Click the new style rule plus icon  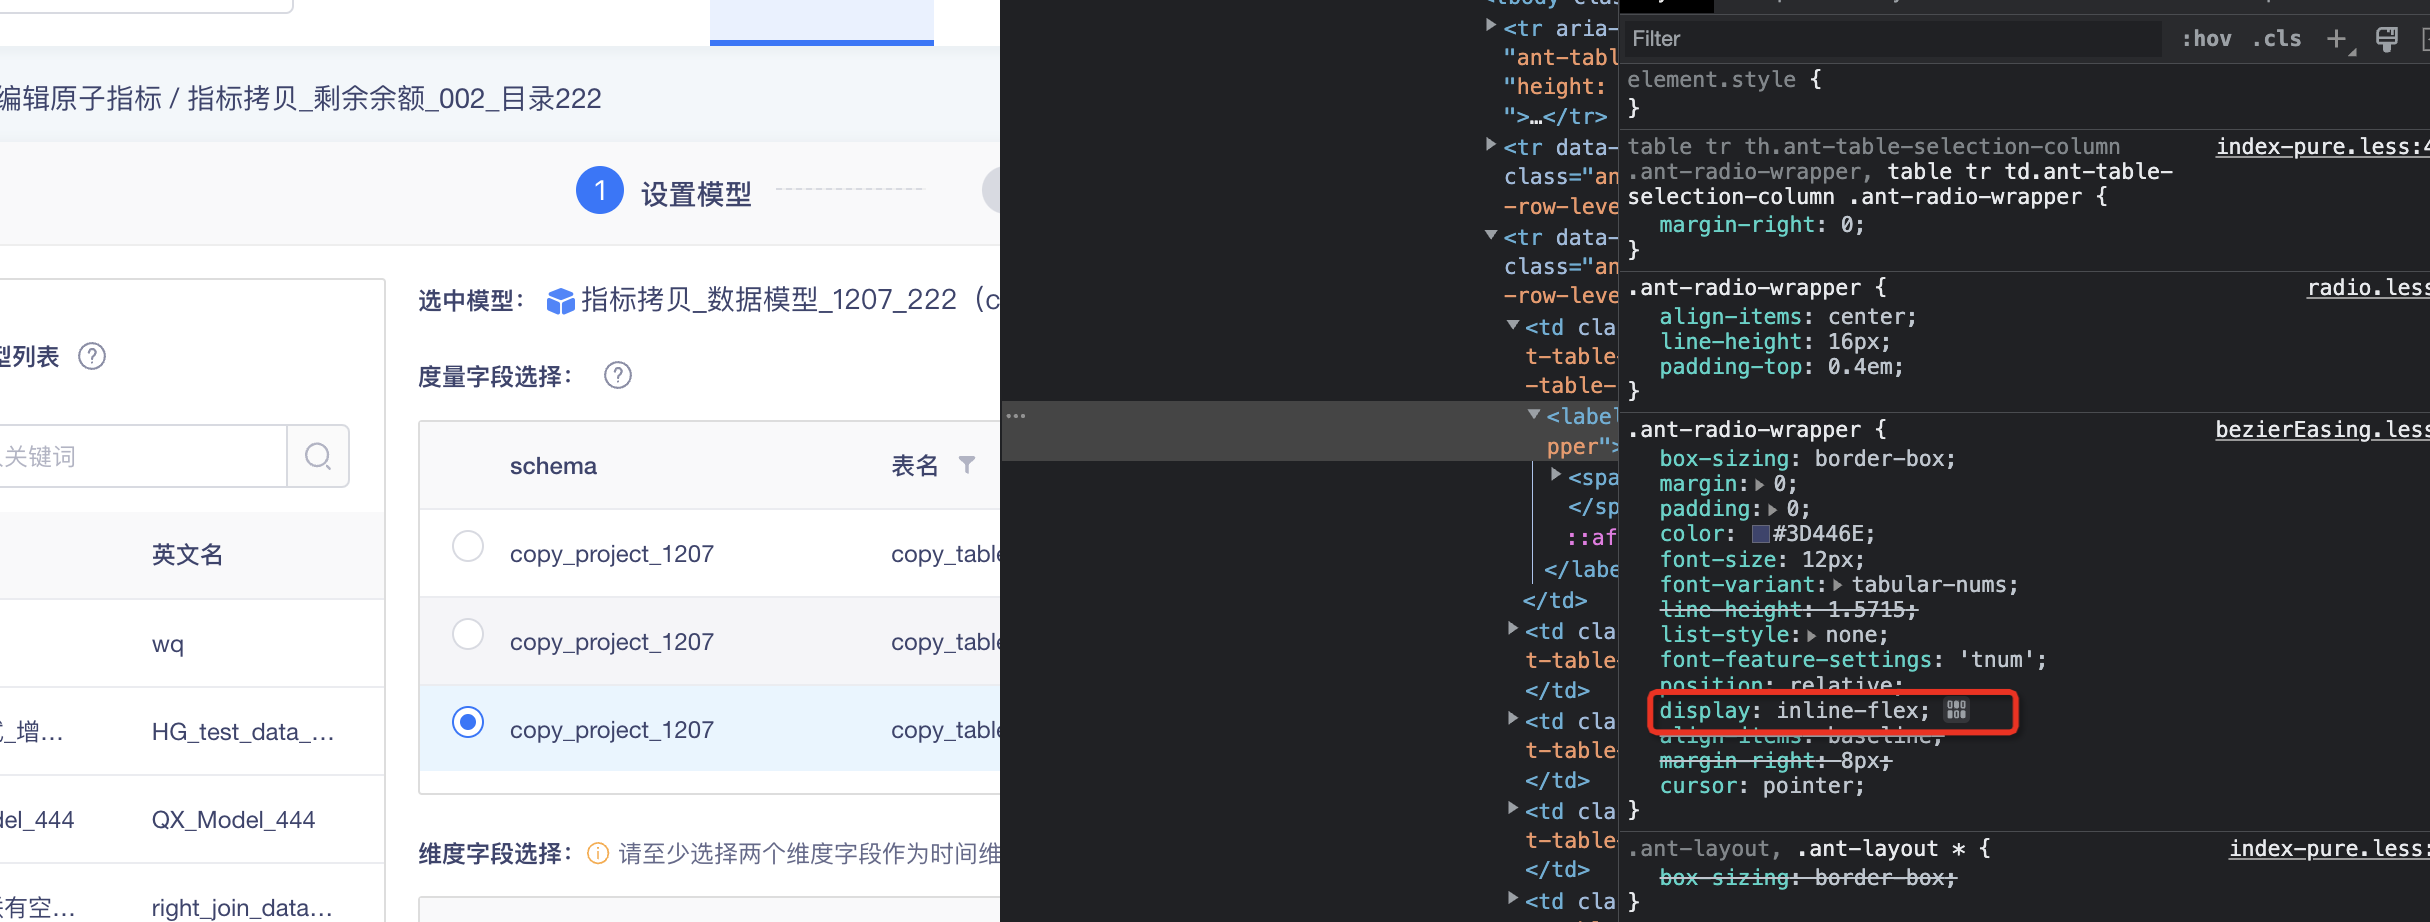[x=2337, y=39]
